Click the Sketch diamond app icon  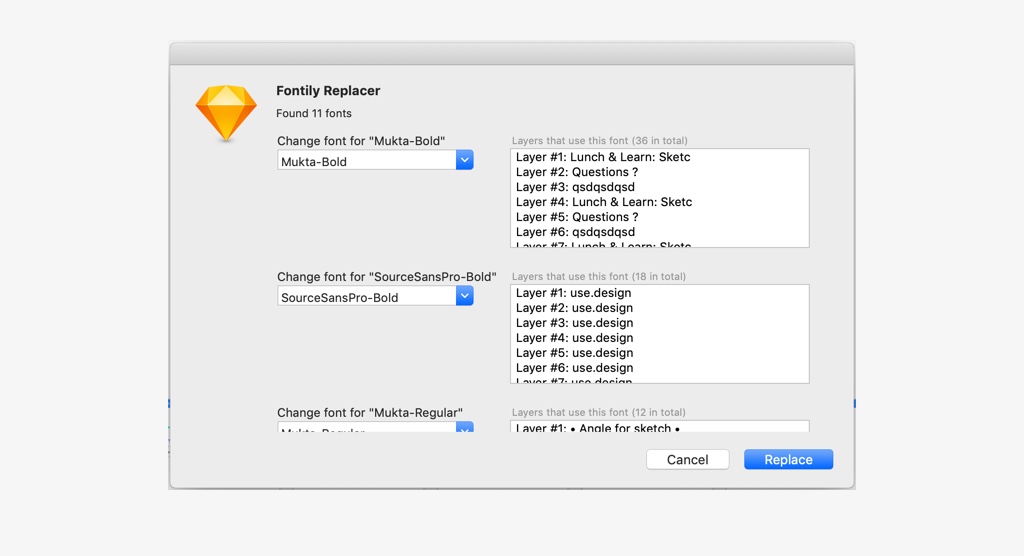[226, 113]
